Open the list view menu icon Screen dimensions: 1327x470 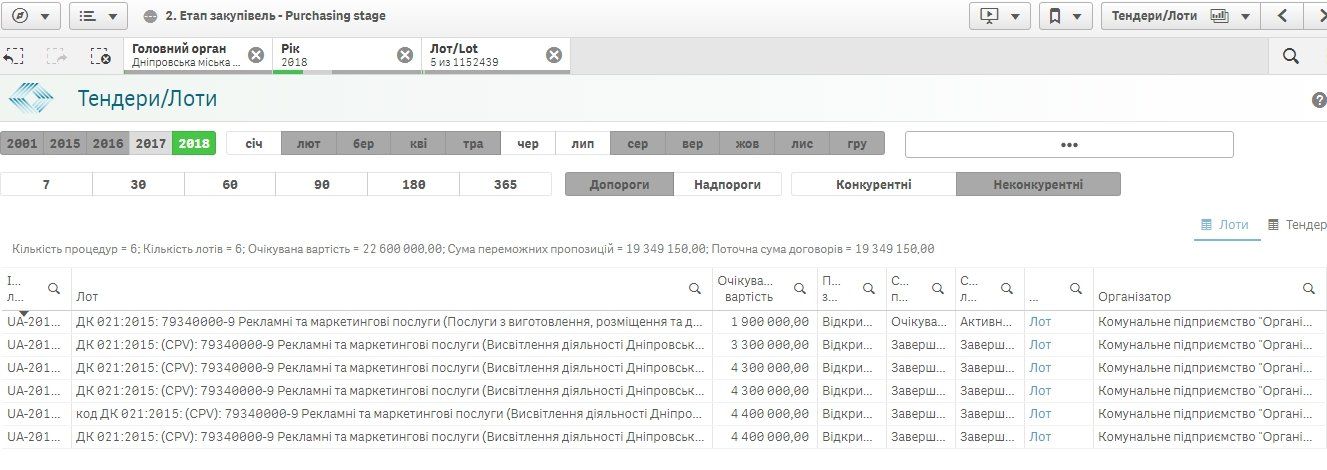87,16
